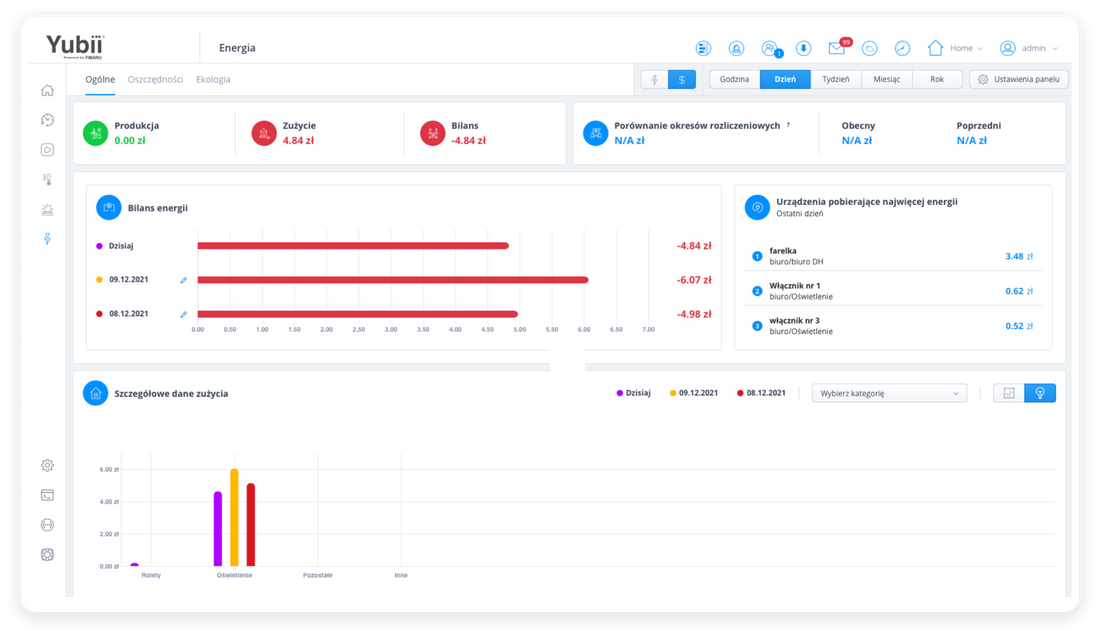Click the weather cloud icon in header
The height and width of the screenshot is (637, 1100).
click(869, 48)
